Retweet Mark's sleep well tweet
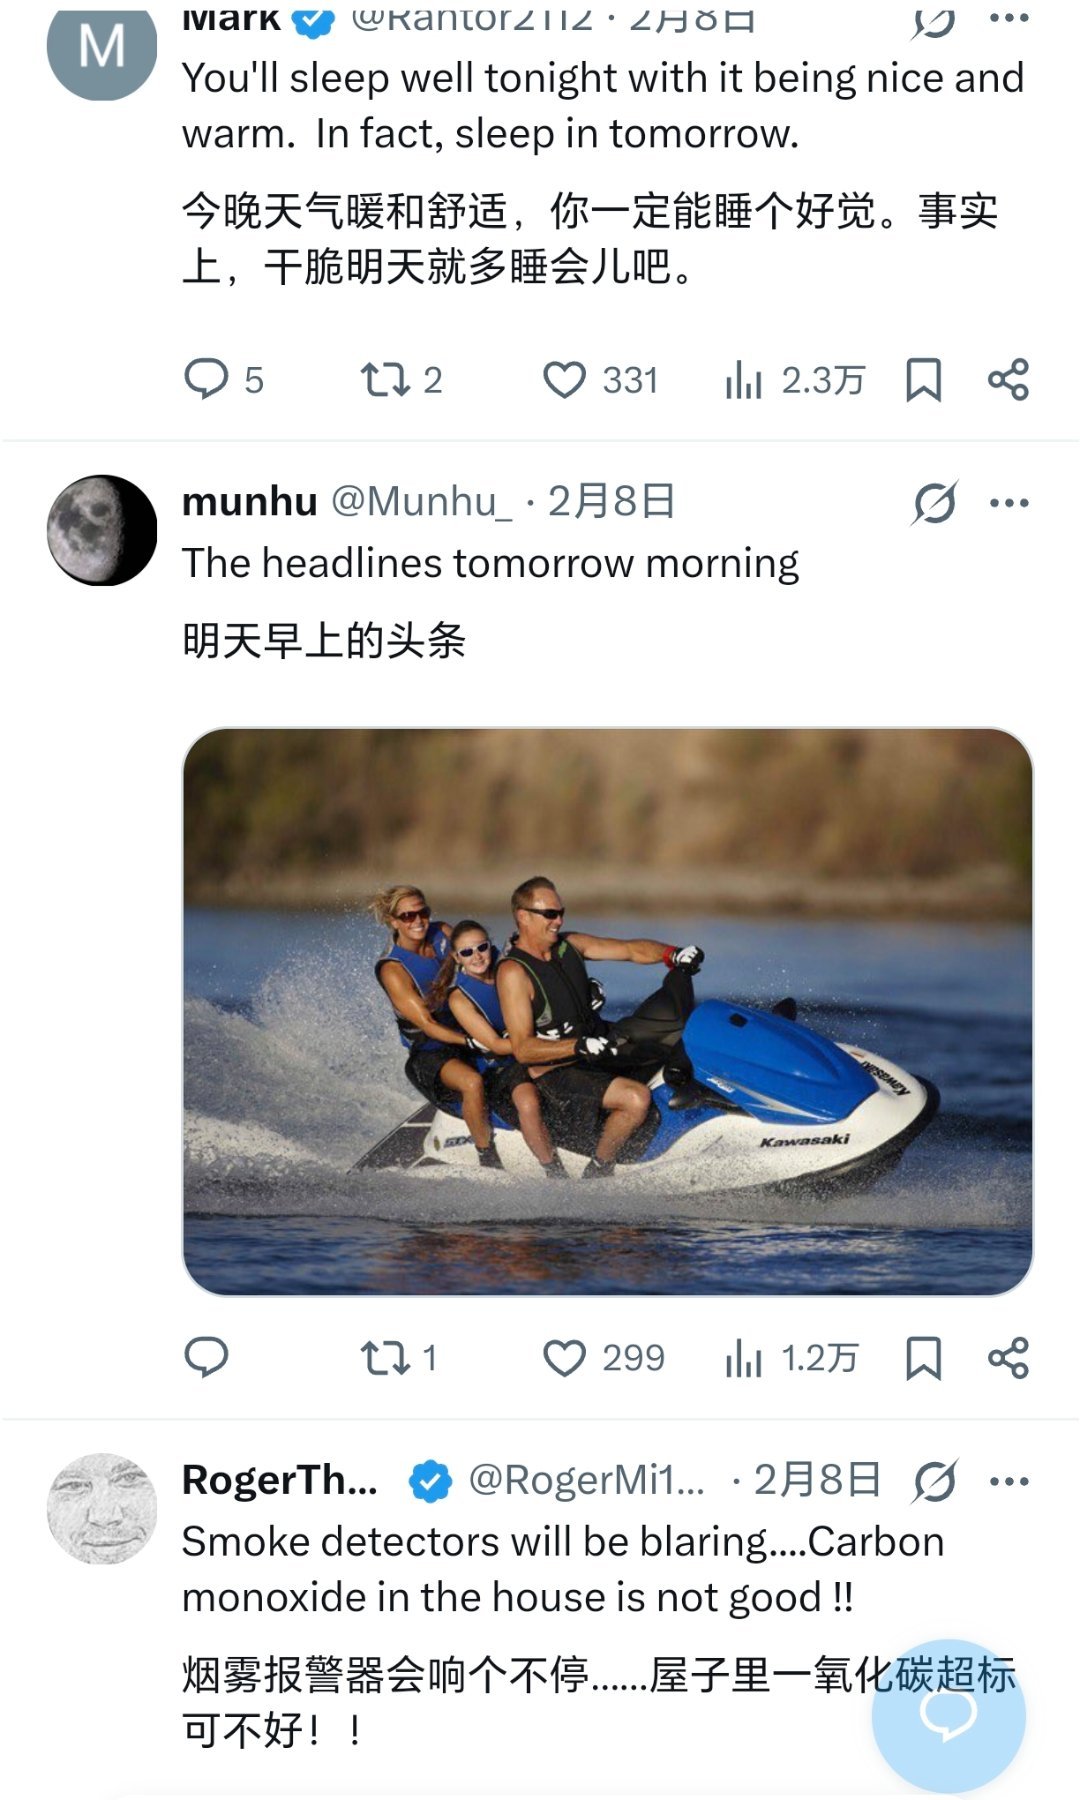The image size is (1080, 1800). (385, 380)
